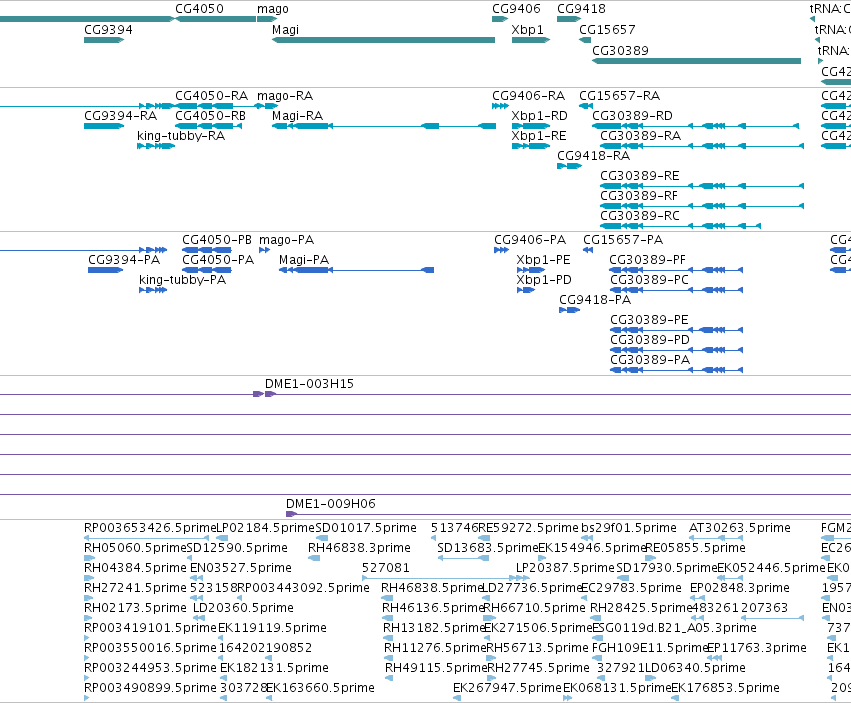This screenshot has width=851, height=703.
Task: Open EST label 527081
Action: tap(385, 567)
